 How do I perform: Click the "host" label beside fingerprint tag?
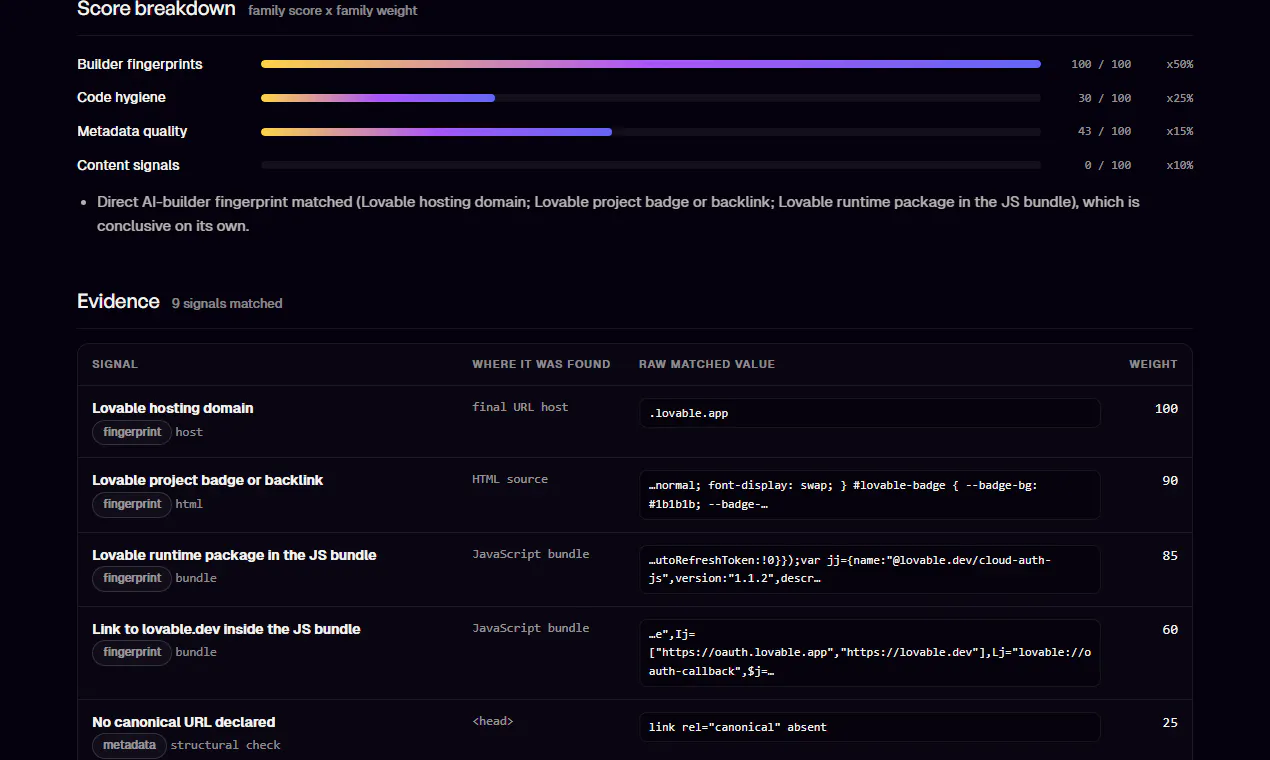click(189, 432)
